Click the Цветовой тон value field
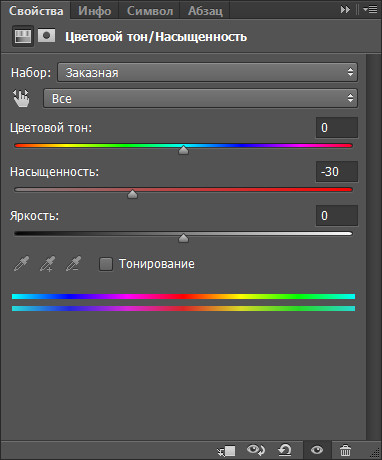Viewport: 382px width, 460px height. [x=337, y=128]
